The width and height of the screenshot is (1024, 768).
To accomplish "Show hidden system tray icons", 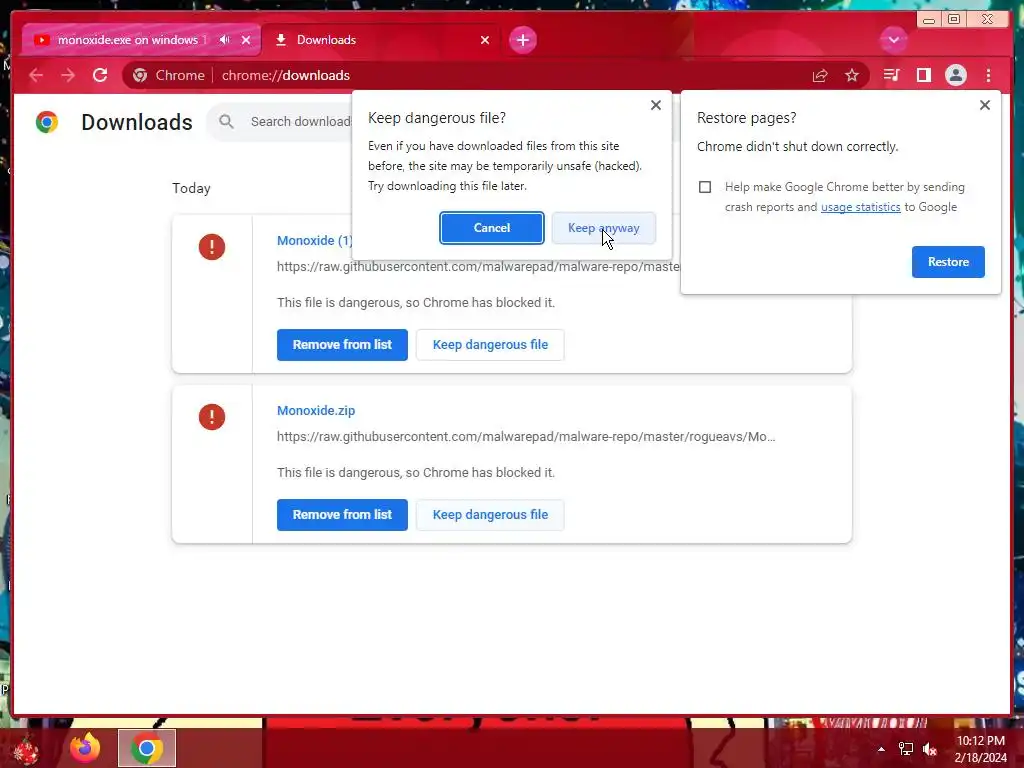I will (881, 749).
